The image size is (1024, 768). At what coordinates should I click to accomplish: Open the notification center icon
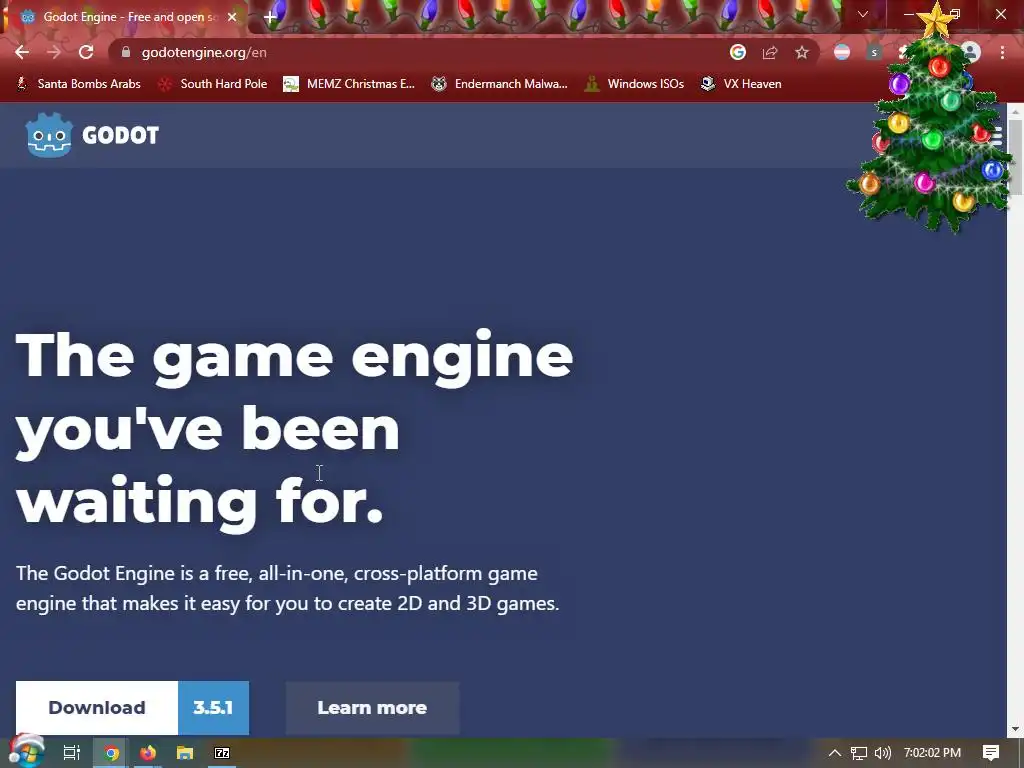pos(991,753)
